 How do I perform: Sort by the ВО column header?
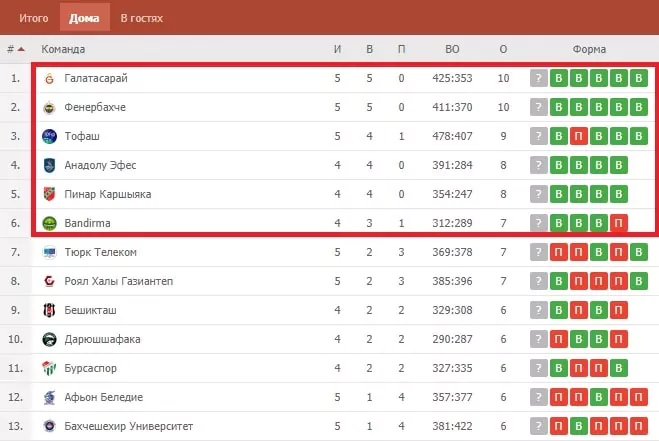(x=452, y=49)
